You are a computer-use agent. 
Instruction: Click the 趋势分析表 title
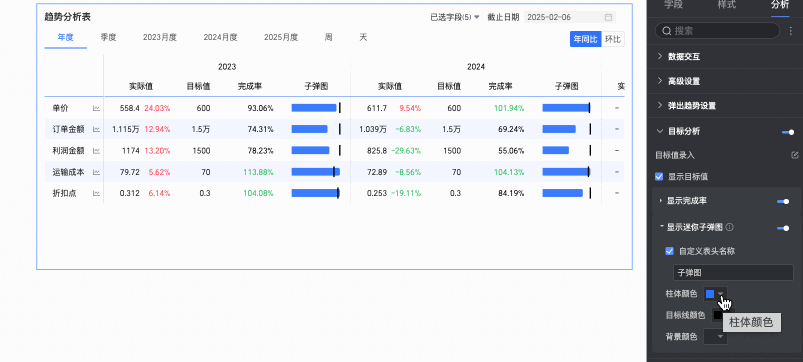[x=68, y=17]
